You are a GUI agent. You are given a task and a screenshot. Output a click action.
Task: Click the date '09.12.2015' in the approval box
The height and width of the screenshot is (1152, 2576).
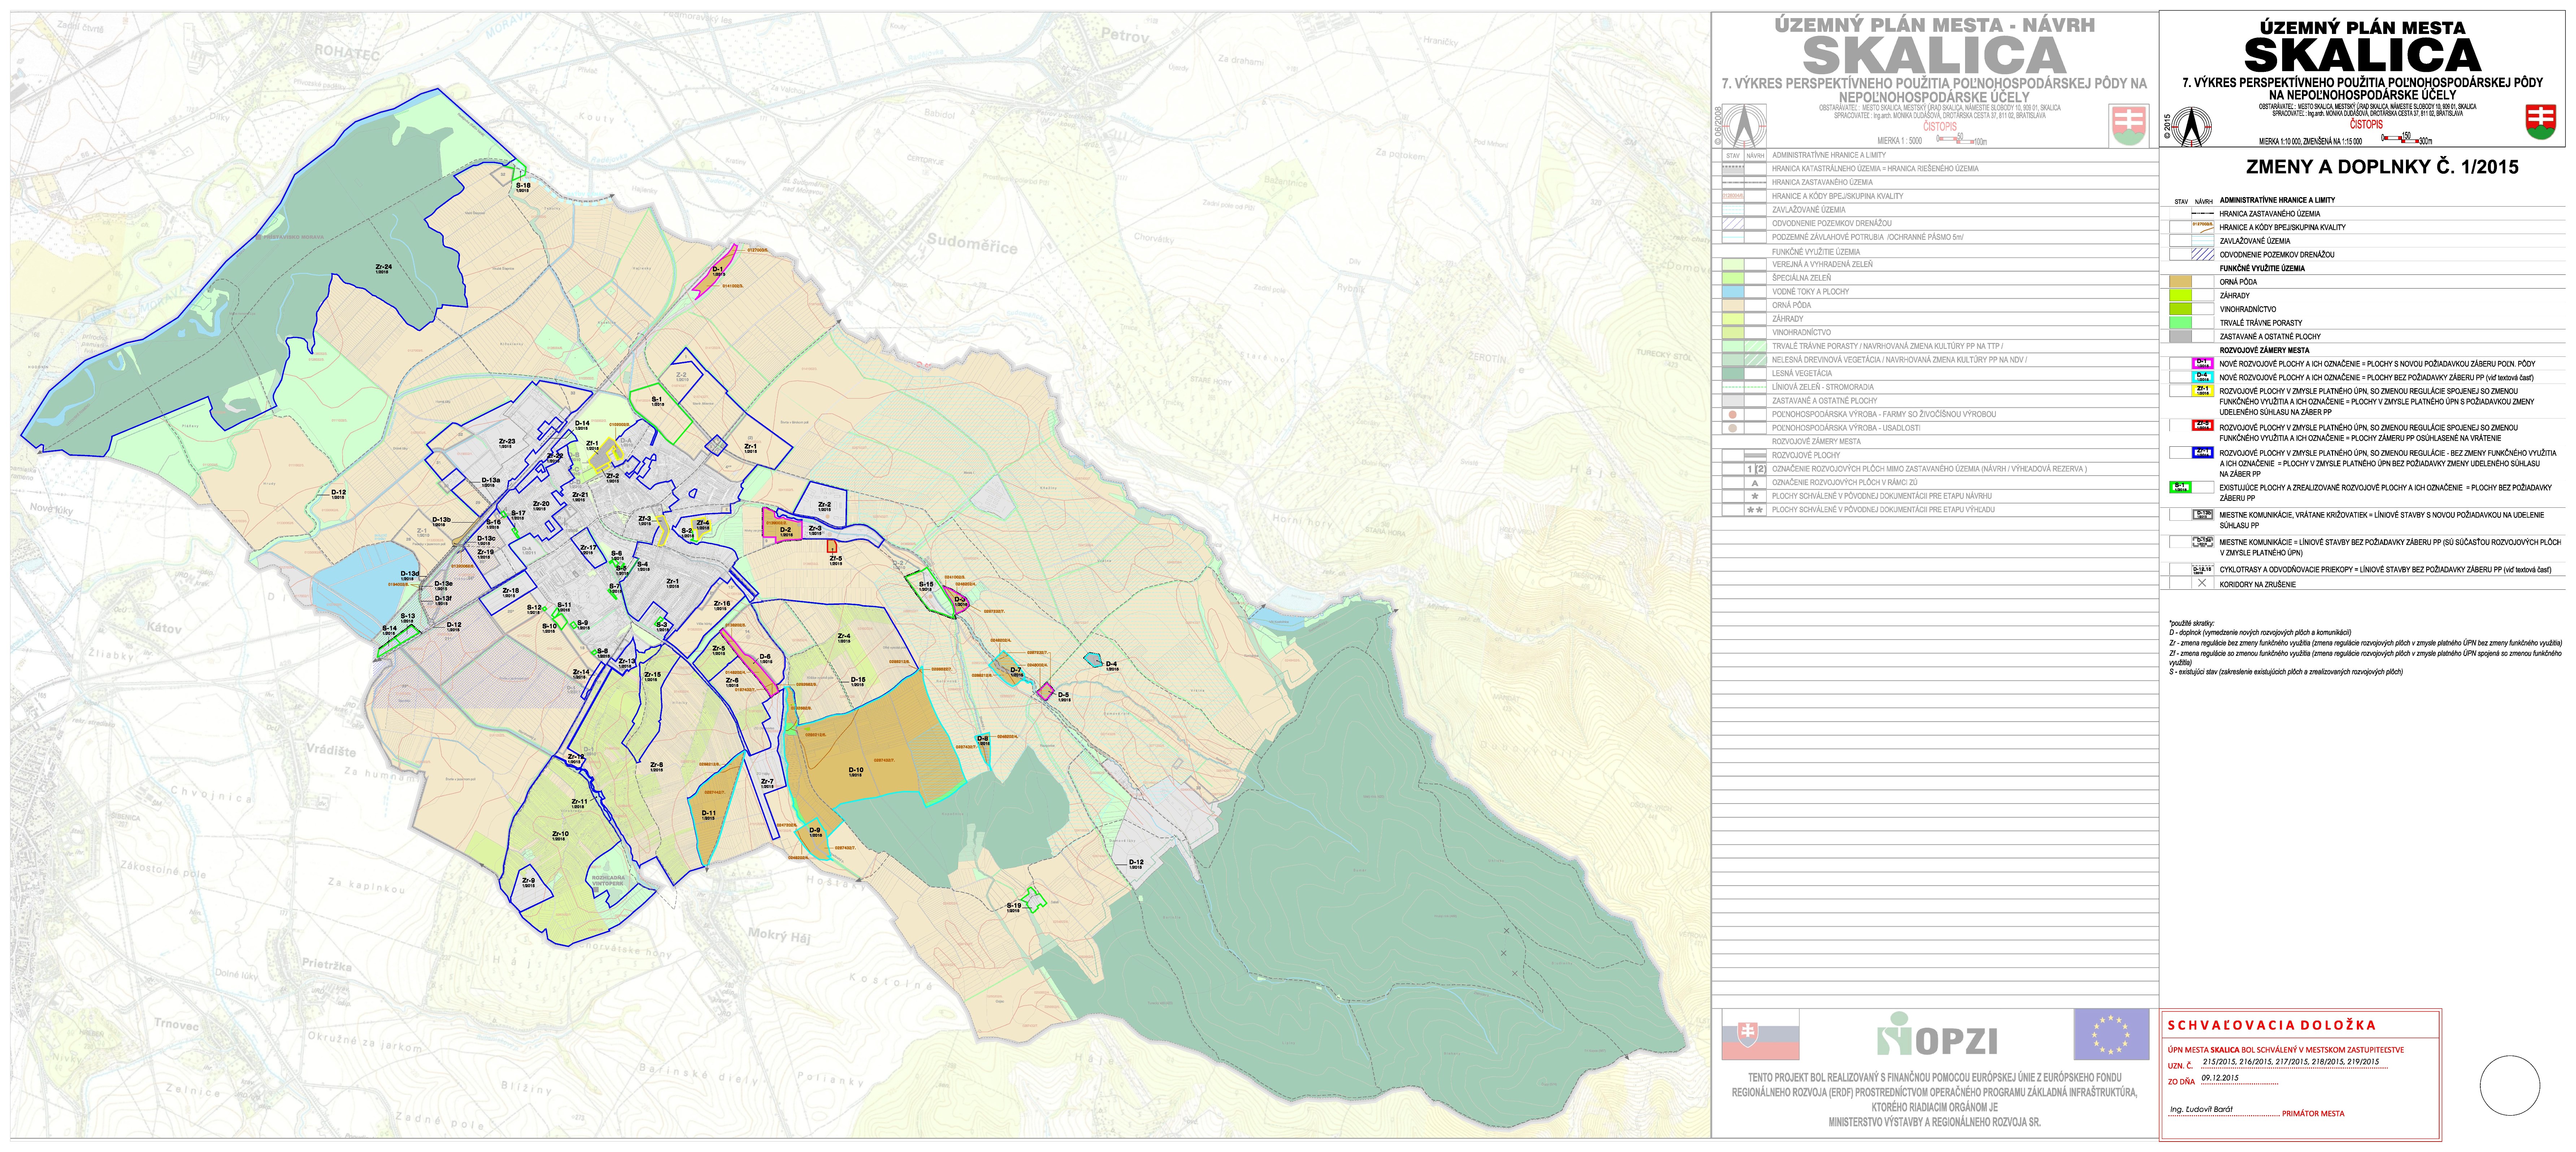2220,1078
